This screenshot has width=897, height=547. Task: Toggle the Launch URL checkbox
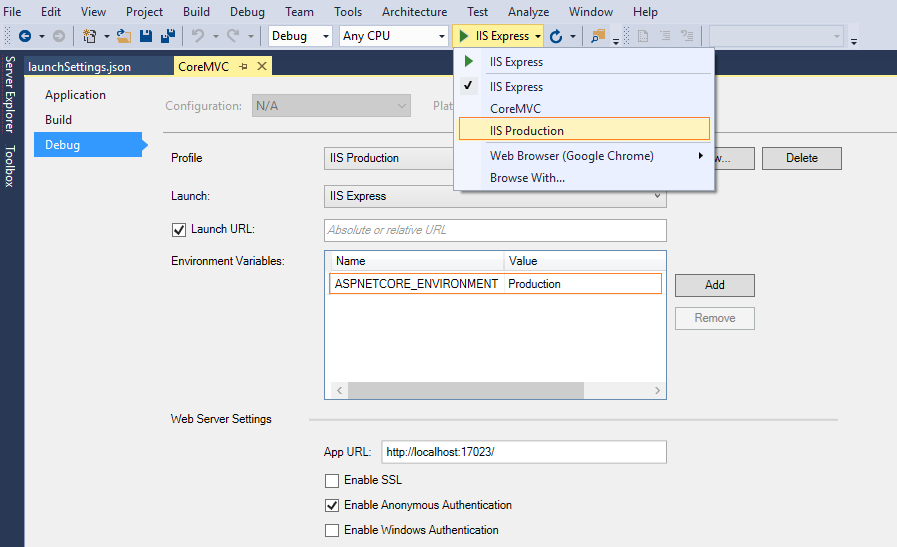click(179, 230)
